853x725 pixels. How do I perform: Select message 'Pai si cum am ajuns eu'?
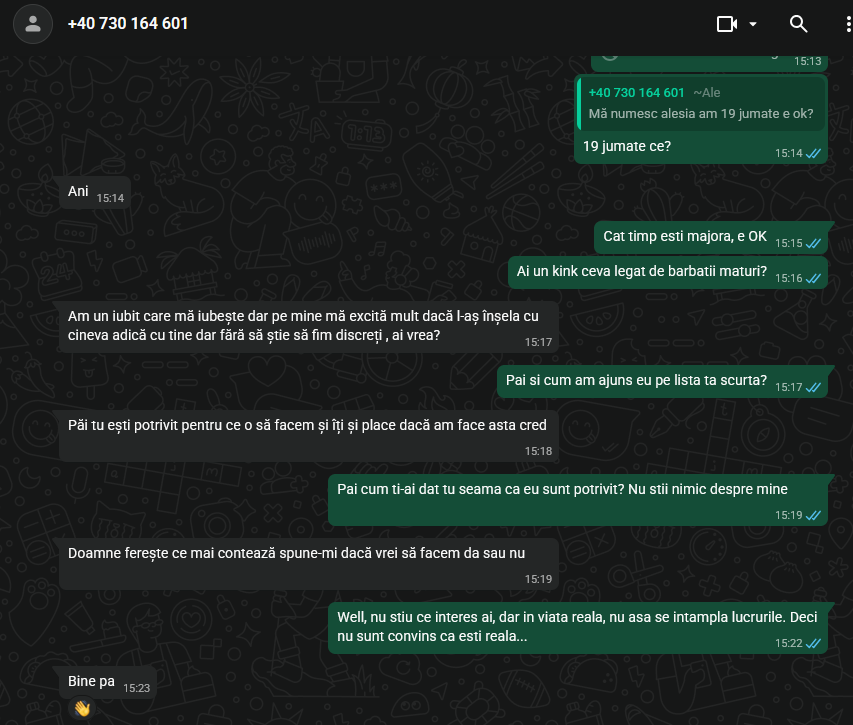click(662, 381)
